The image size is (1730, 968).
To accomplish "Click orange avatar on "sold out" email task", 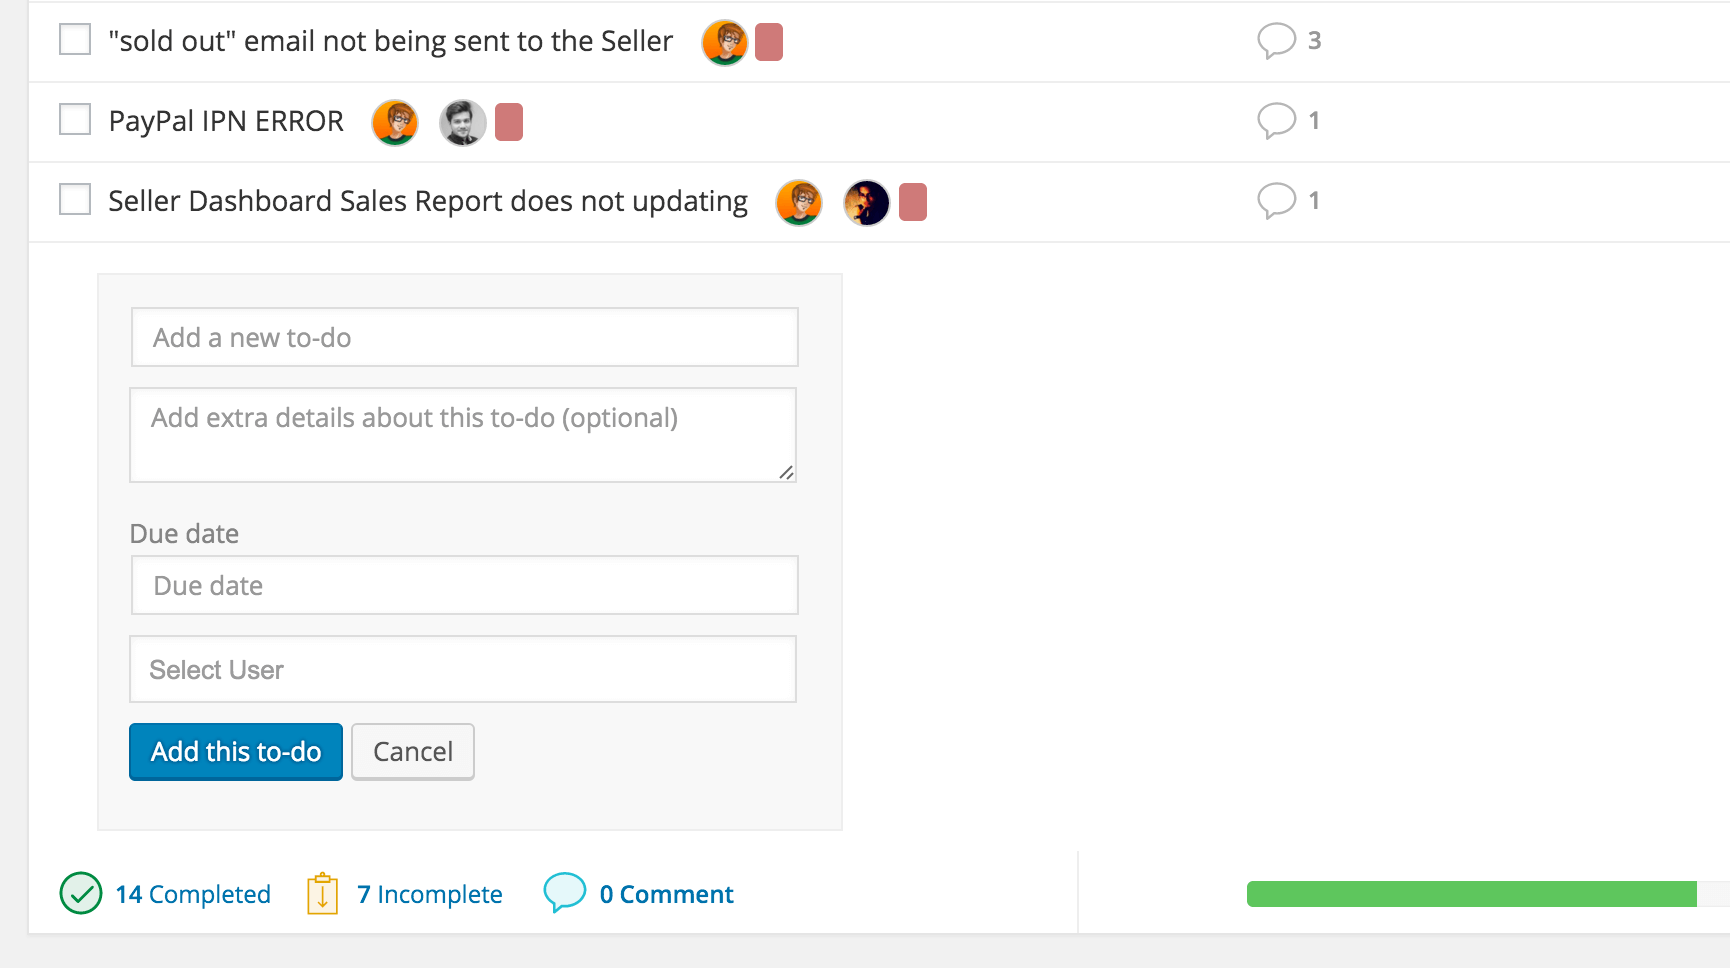I will [x=725, y=42].
